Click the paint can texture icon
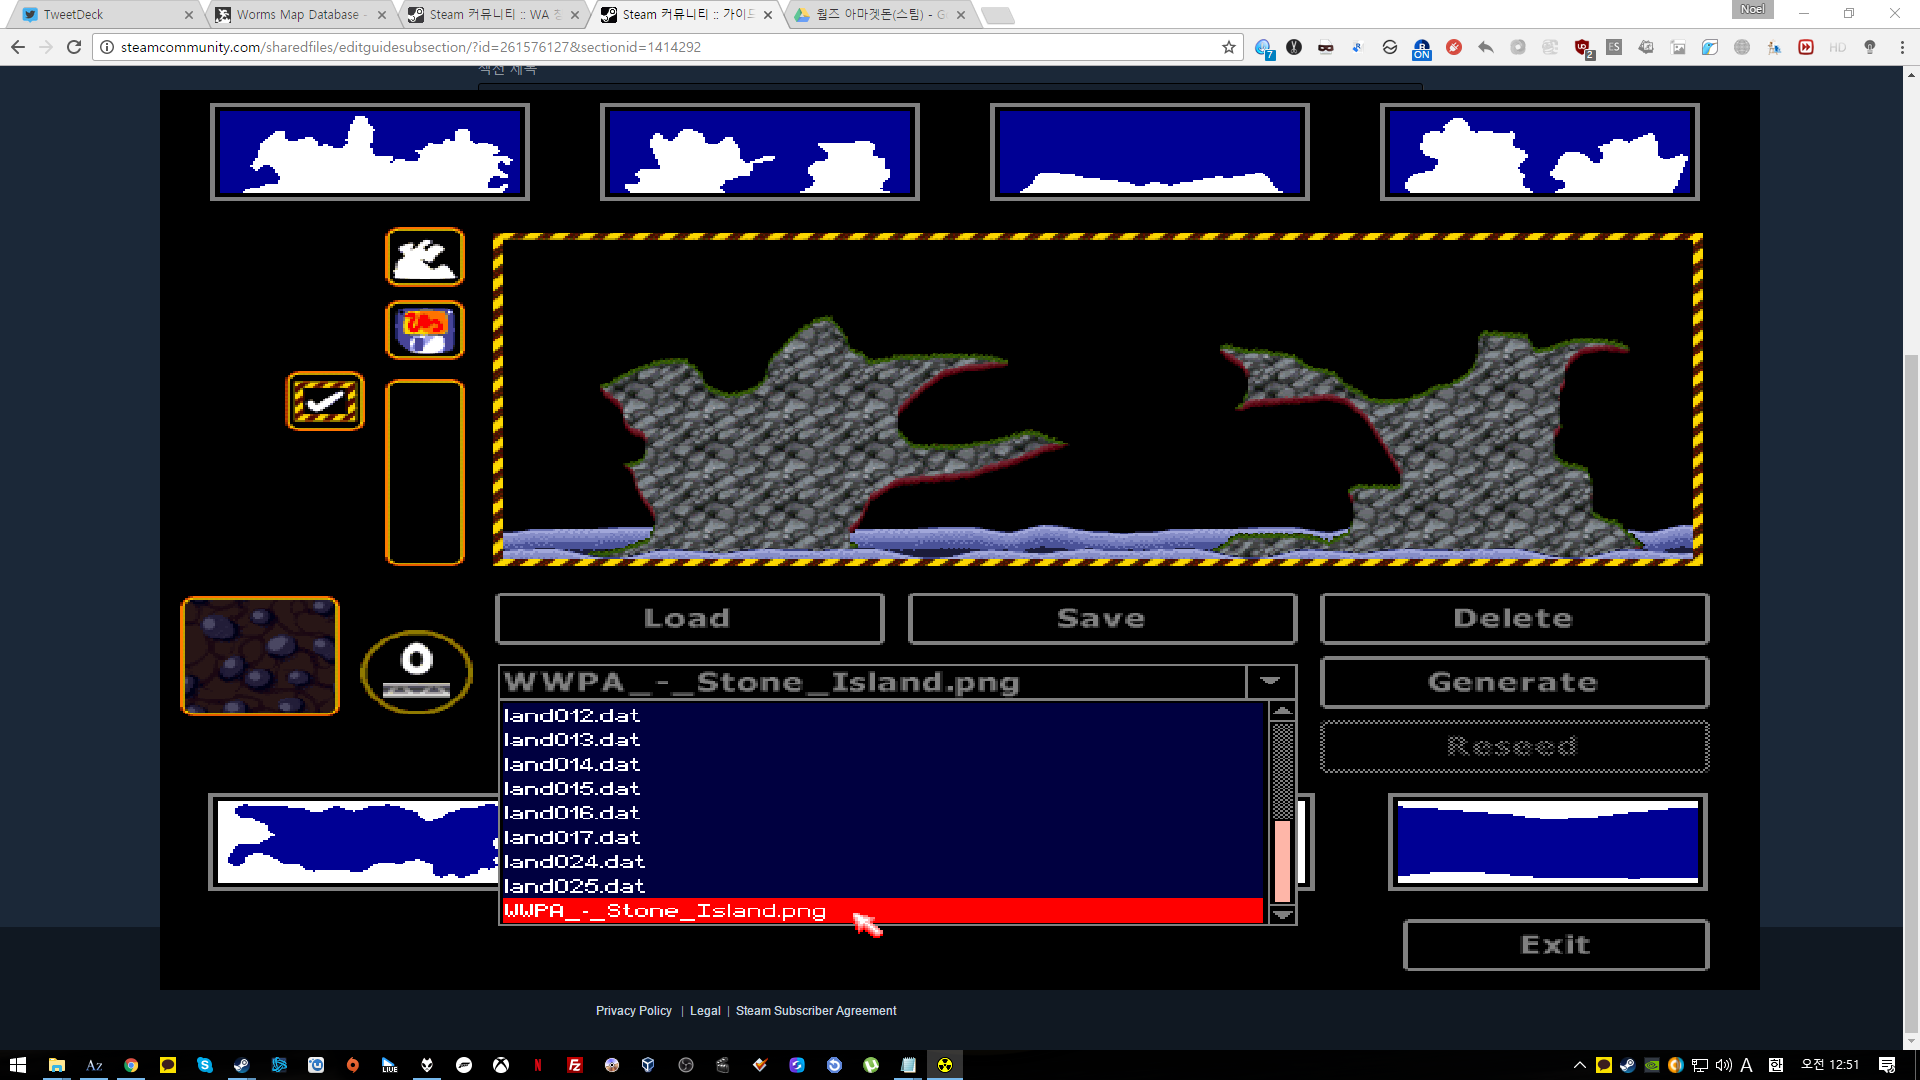Viewport: 1920px width, 1080px height. coord(425,330)
